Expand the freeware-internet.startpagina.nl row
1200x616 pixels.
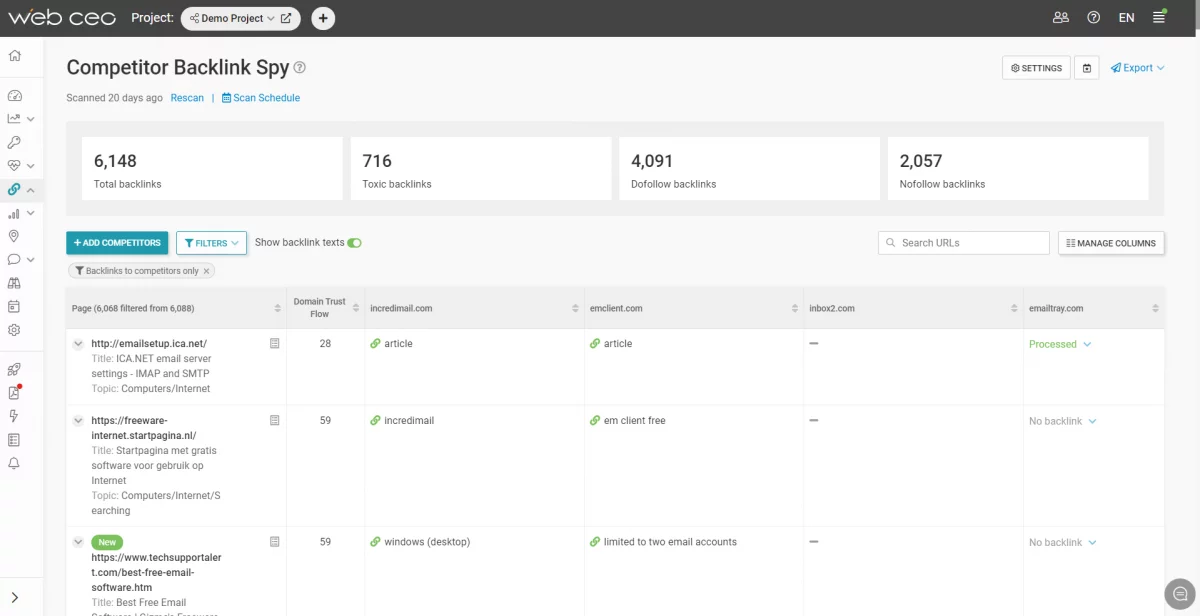tap(78, 421)
